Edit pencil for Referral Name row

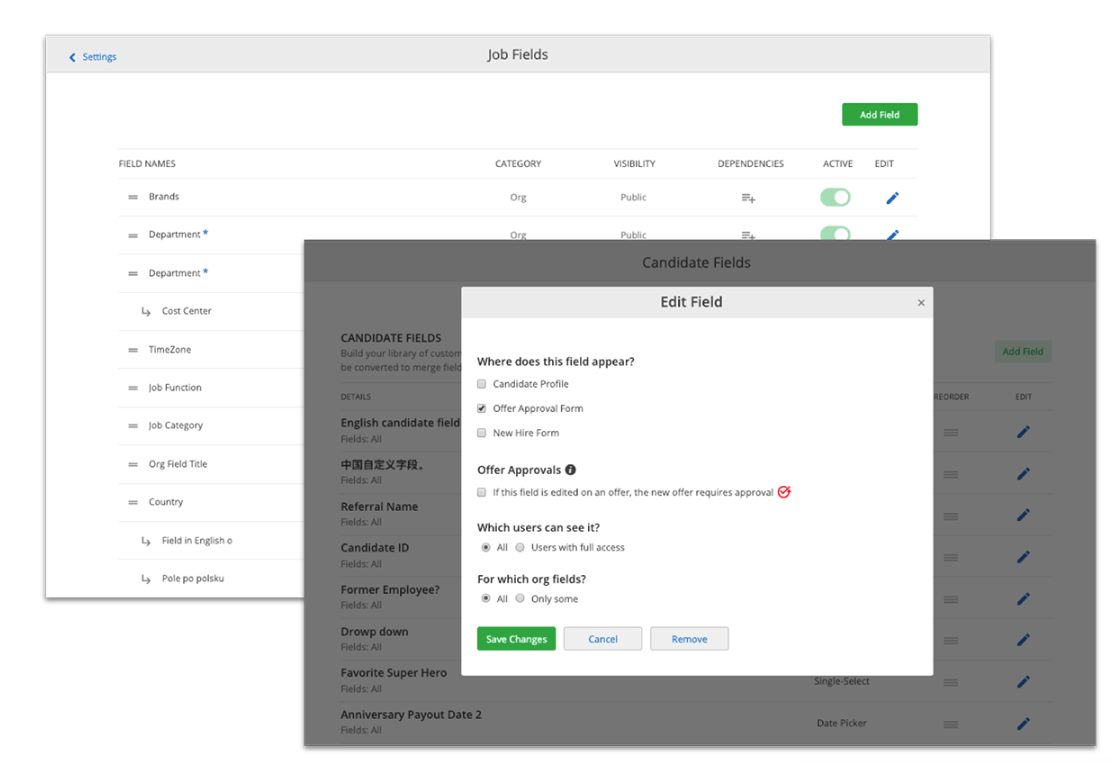pos(1023,515)
